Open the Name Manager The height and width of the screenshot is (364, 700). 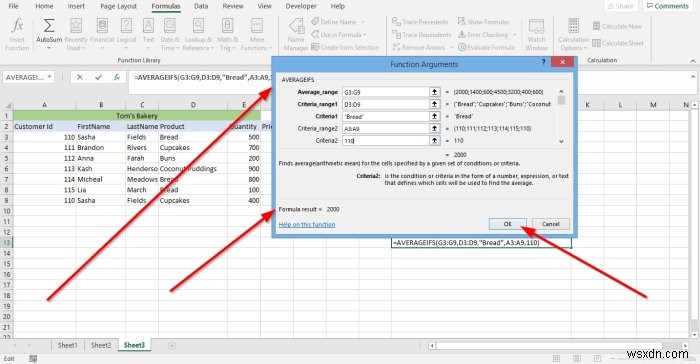coord(296,34)
